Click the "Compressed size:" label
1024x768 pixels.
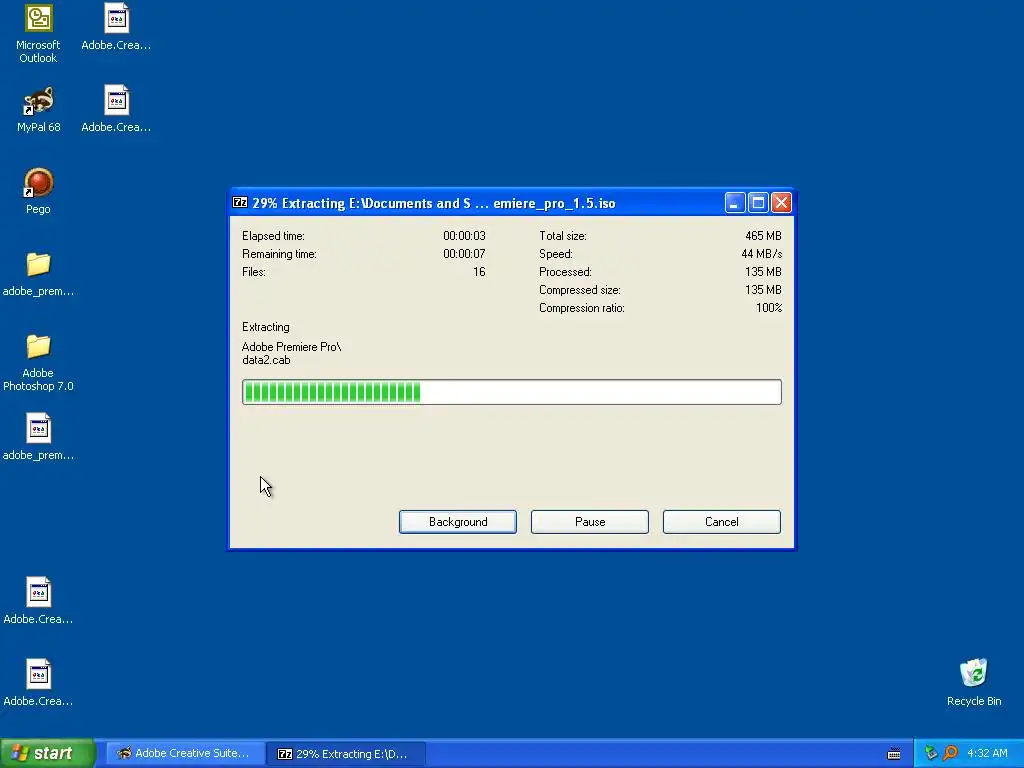pyautogui.click(x=579, y=290)
